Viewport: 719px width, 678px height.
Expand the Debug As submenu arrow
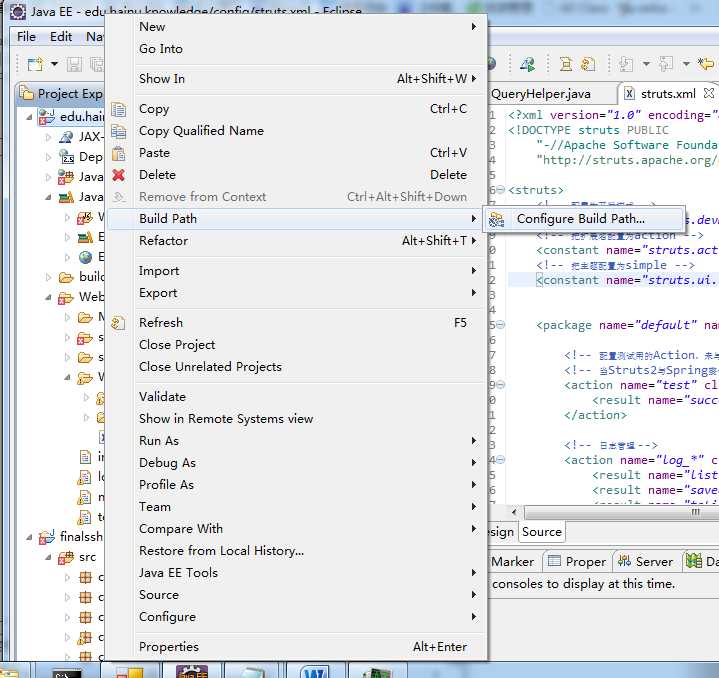474,463
